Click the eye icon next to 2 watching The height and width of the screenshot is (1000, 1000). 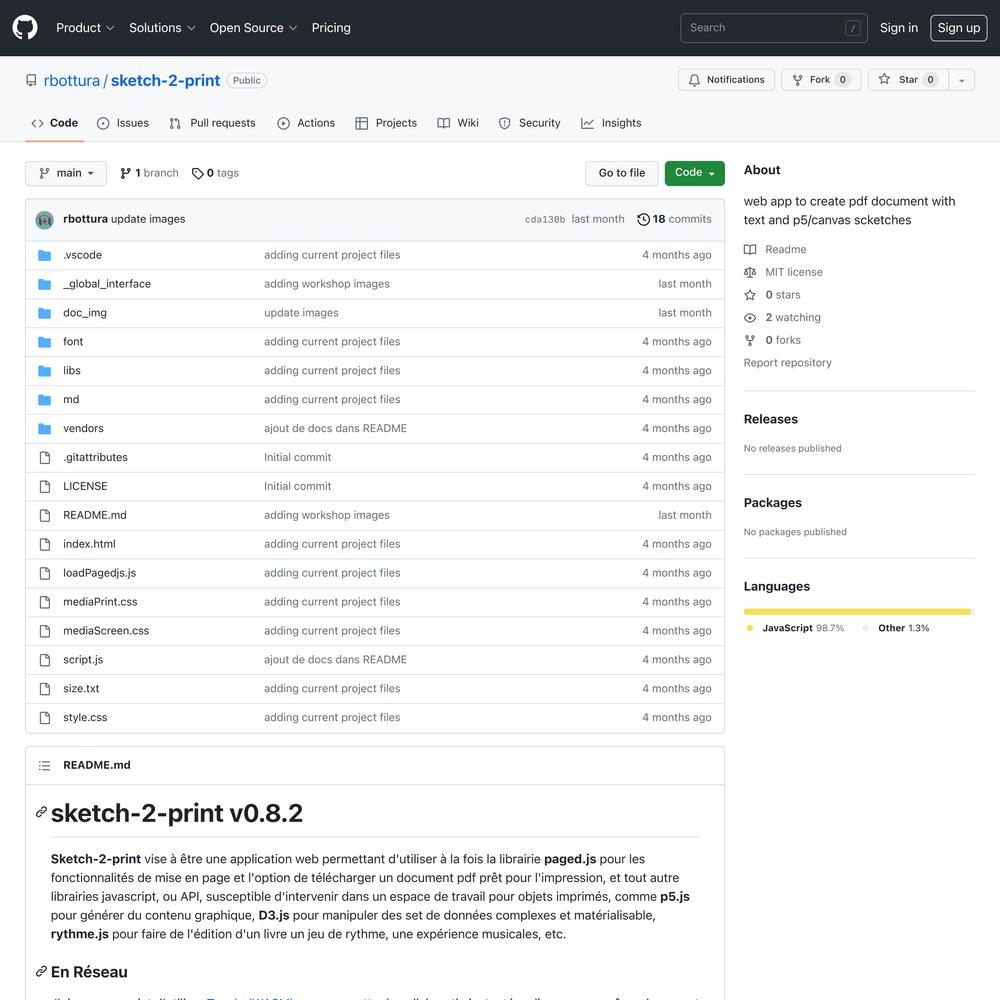click(750, 318)
